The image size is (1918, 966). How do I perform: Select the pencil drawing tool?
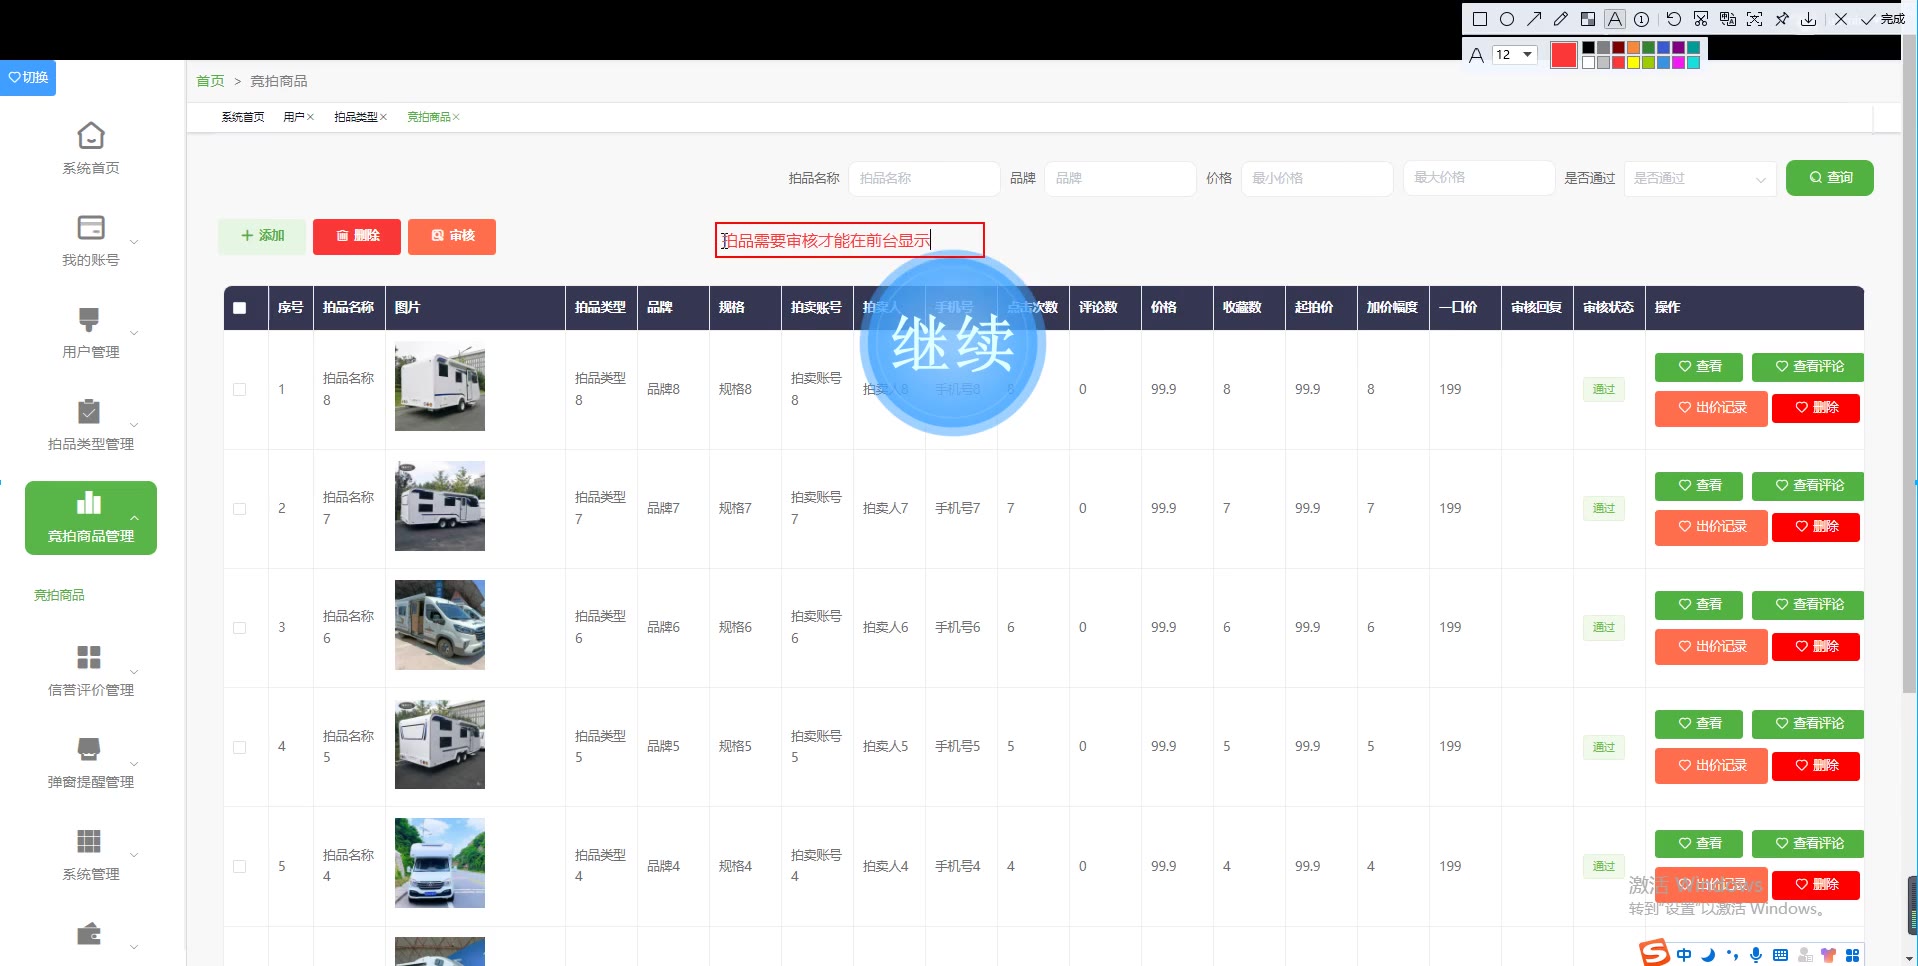pos(1561,19)
